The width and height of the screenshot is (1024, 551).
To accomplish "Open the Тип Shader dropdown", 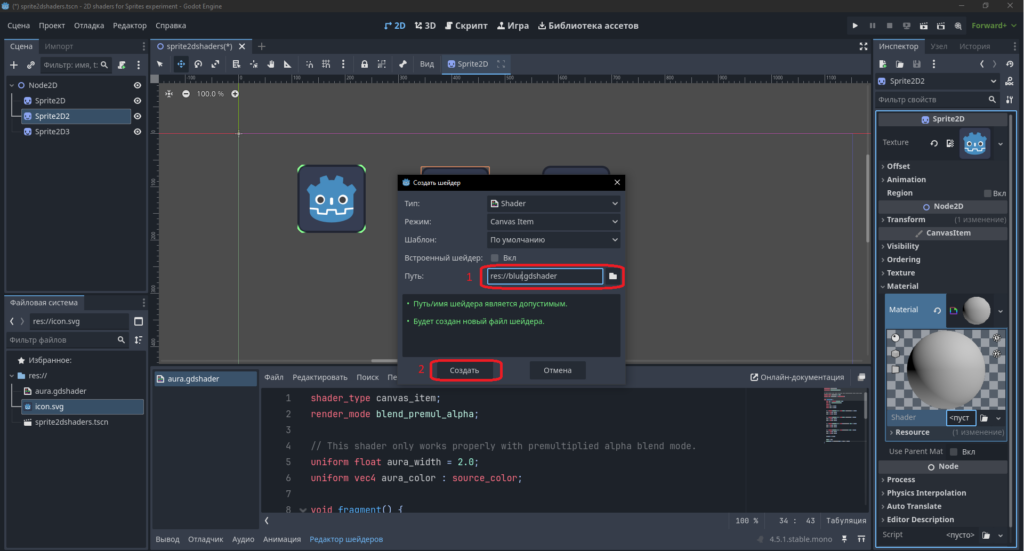I will tap(553, 204).
